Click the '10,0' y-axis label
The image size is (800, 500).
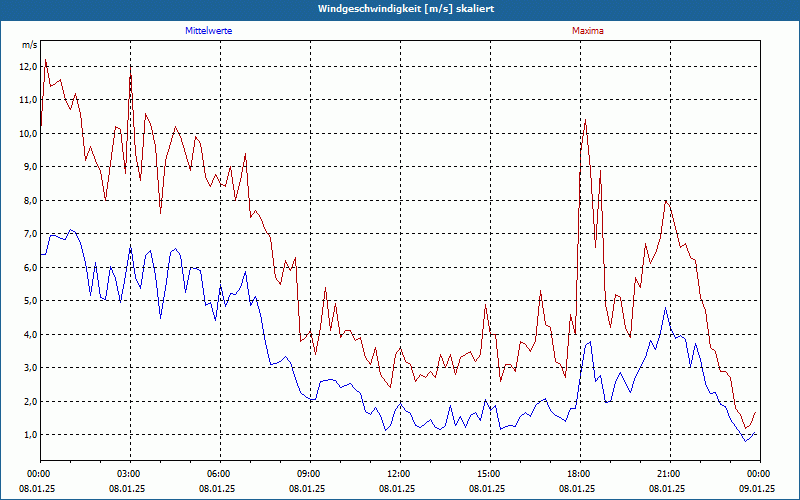pyautogui.click(x=28, y=134)
